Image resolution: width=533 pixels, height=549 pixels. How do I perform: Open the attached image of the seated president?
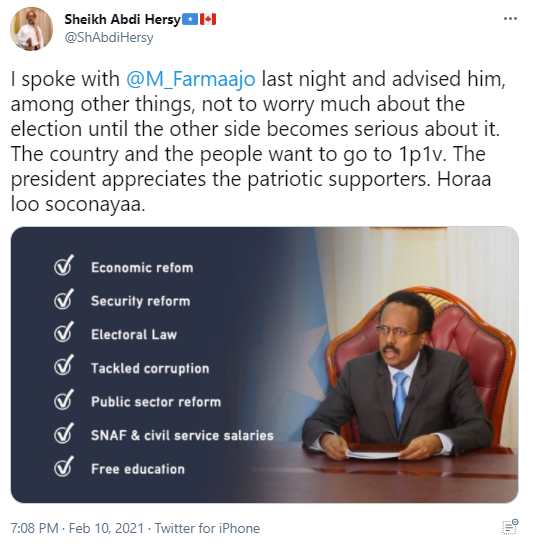coord(265,365)
